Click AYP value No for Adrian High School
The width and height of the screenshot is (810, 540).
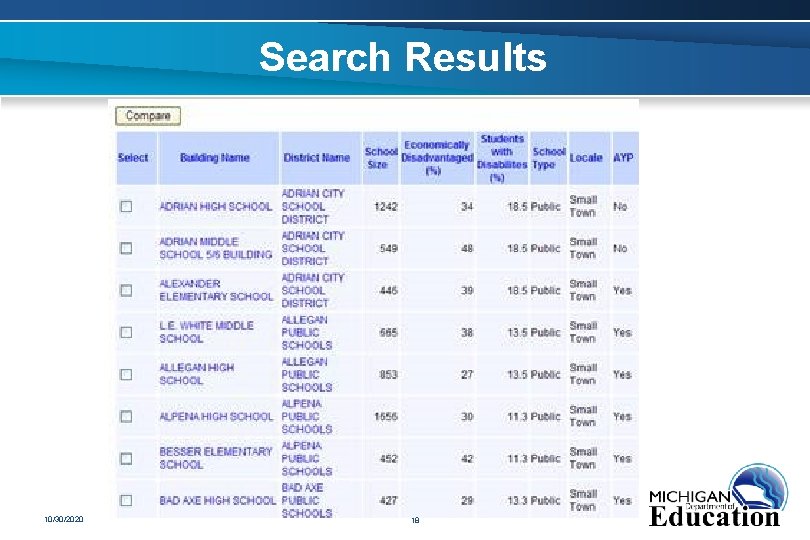click(x=620, y=207)
